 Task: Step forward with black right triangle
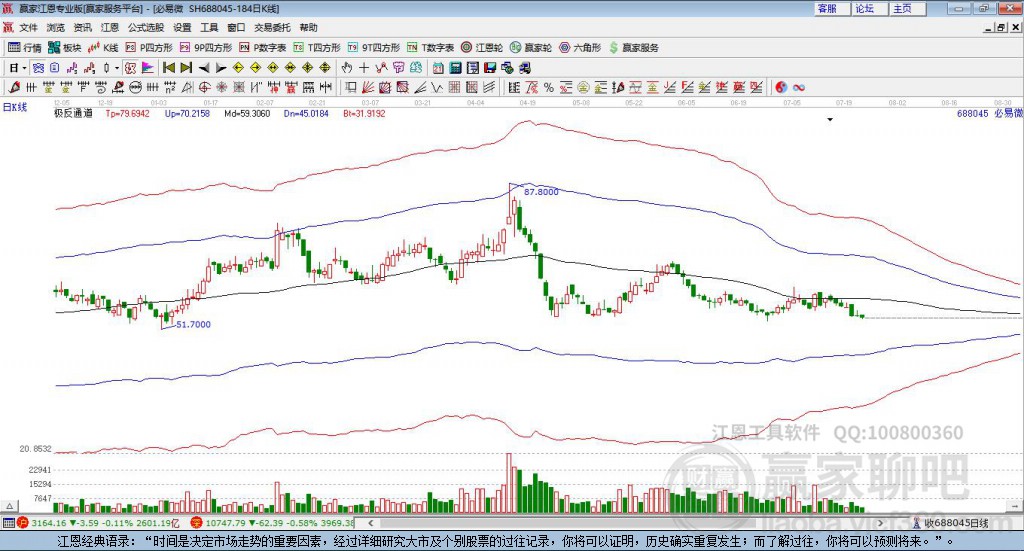[x=221, y=68]
